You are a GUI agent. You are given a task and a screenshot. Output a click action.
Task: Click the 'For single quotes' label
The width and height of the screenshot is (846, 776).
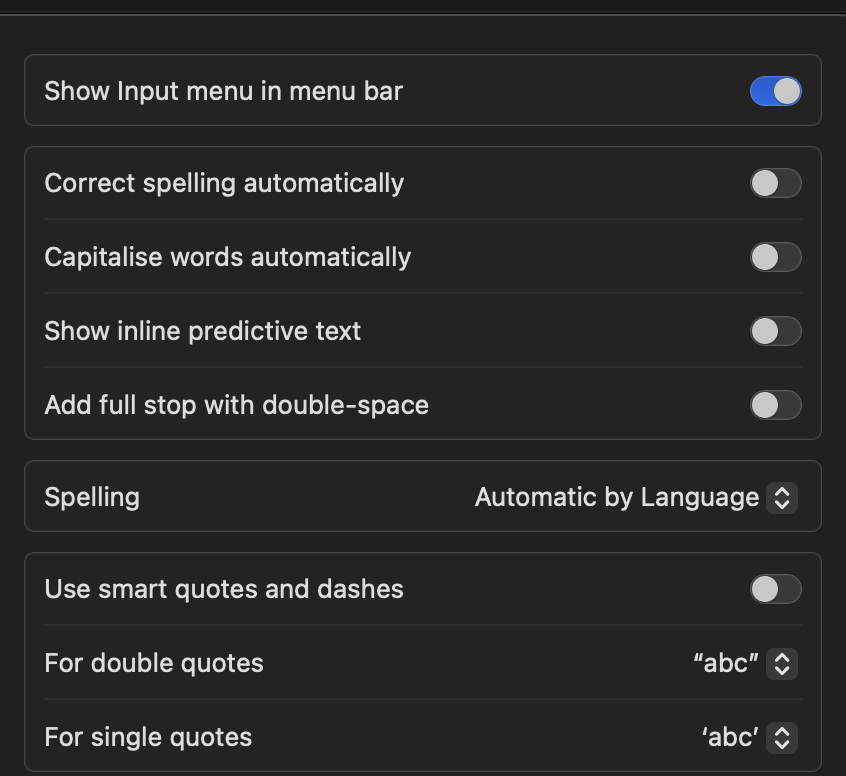148,737
